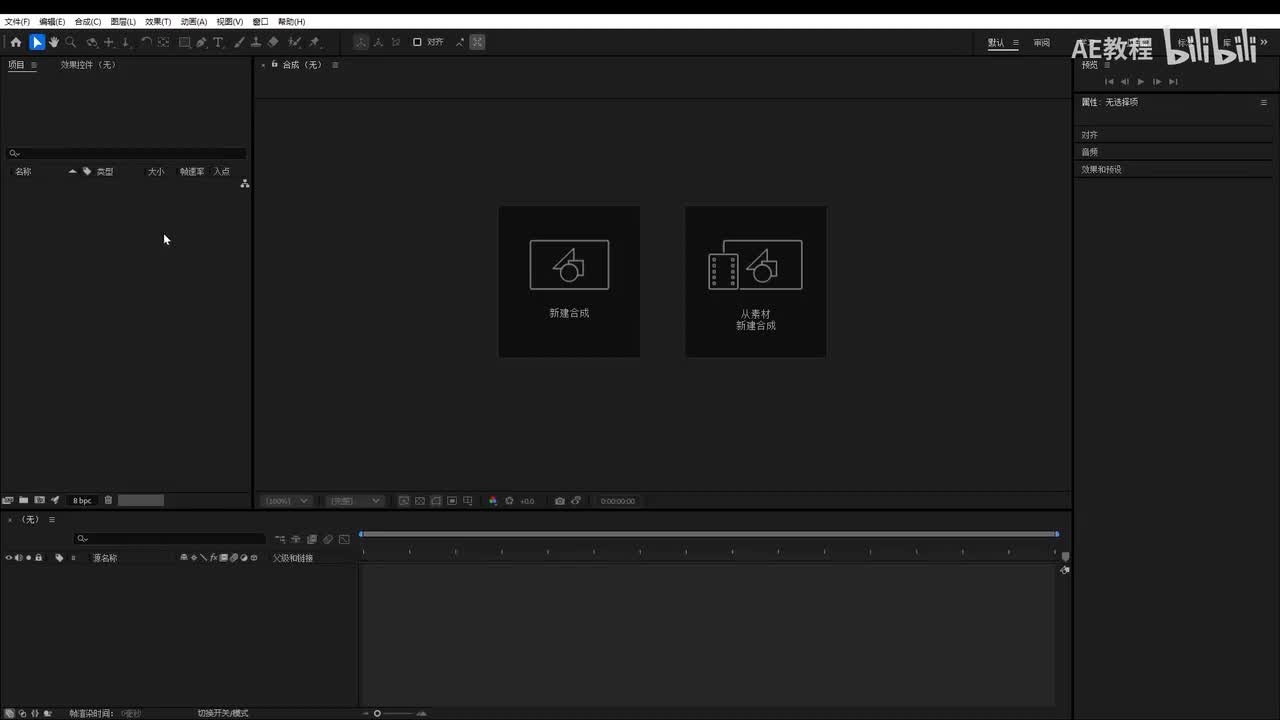Step to previous frame in Preview panel

click(x=1125, y=82)
